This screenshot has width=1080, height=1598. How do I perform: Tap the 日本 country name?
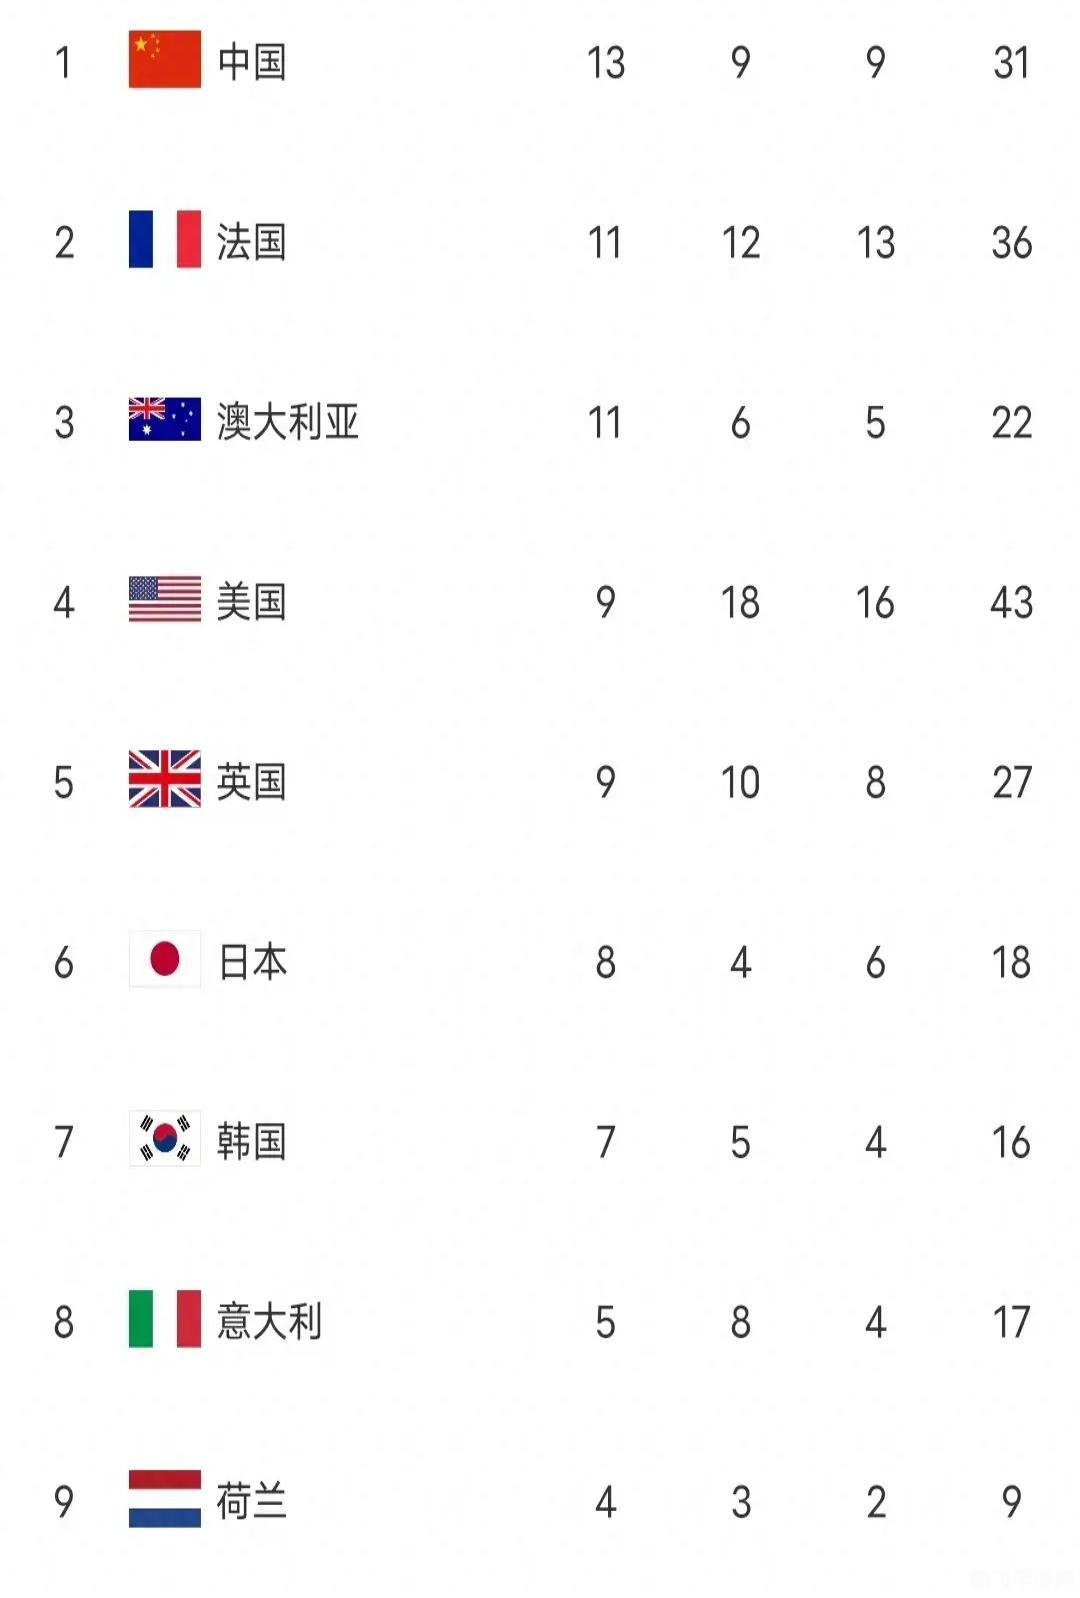[x=252, y=962]
